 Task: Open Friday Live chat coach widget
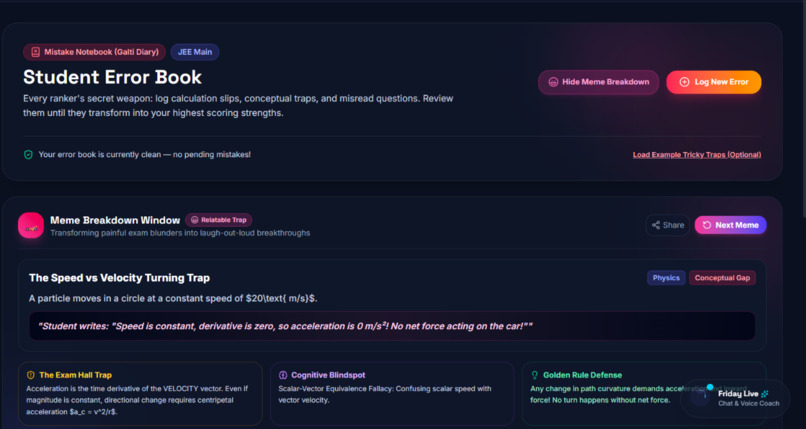[x=735, y=398]
